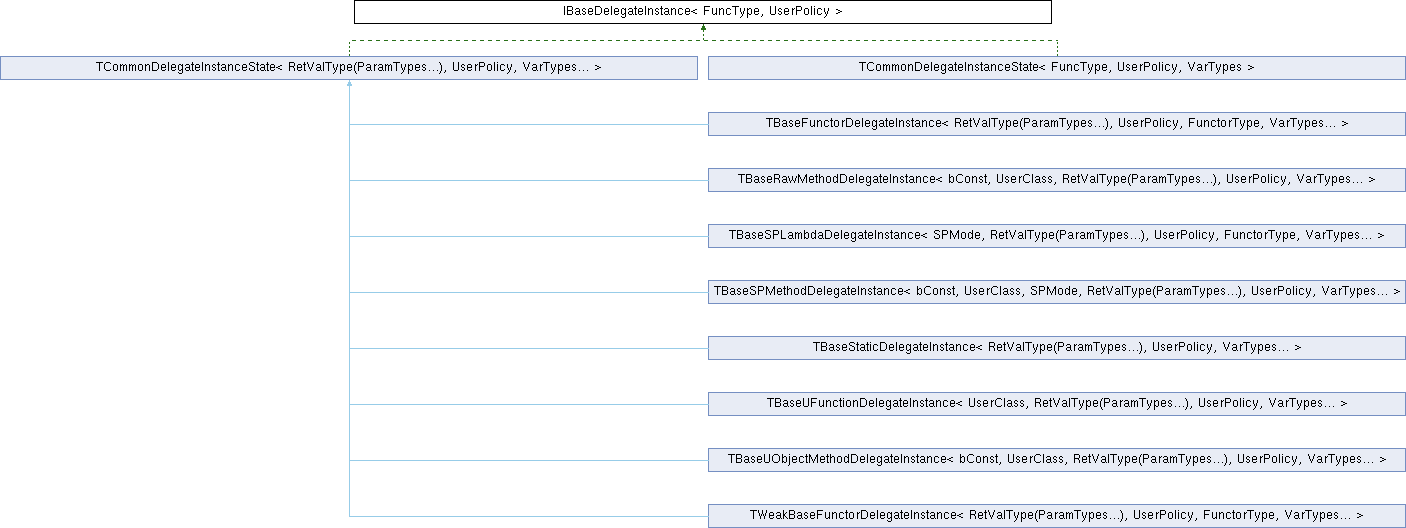Open the TBaseFunctorDelegateInstance class node

click(x=1056, y=124)
